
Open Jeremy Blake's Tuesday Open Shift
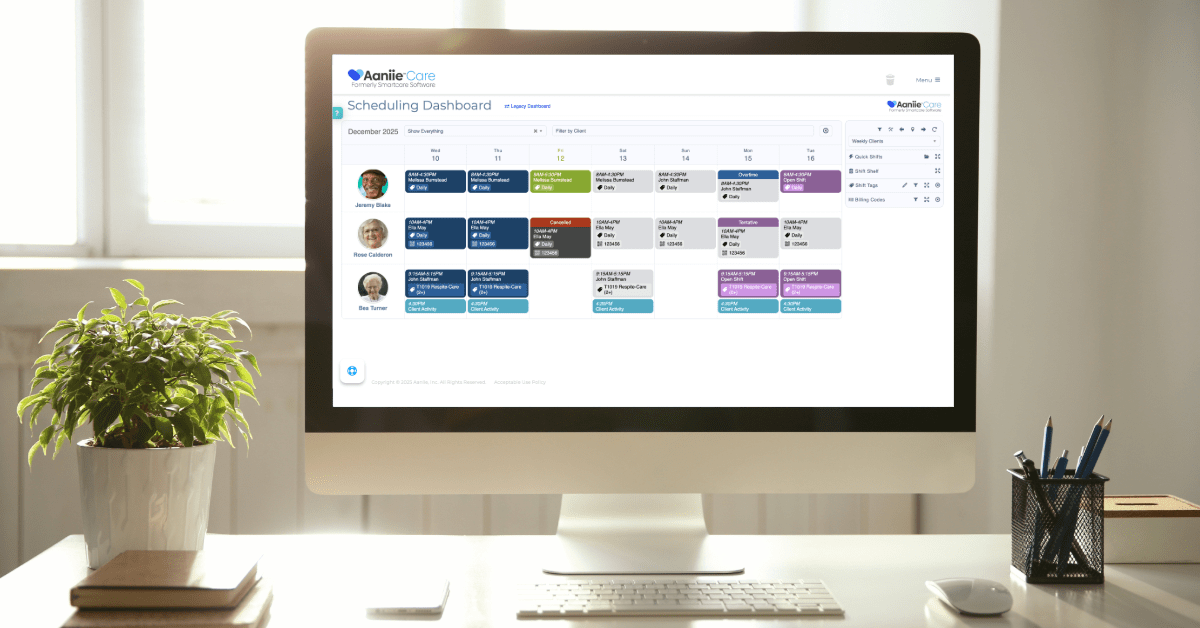coord(811,181)
